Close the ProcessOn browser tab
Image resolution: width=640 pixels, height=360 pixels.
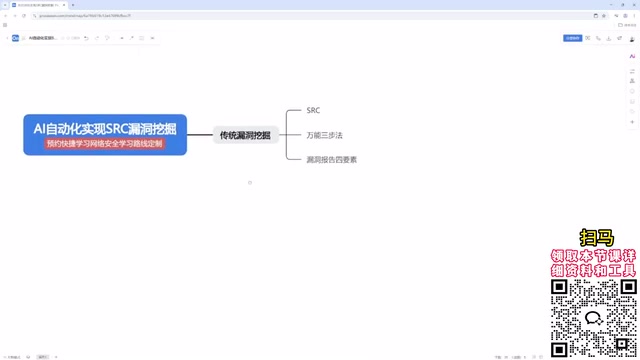(x=64, y=5)
